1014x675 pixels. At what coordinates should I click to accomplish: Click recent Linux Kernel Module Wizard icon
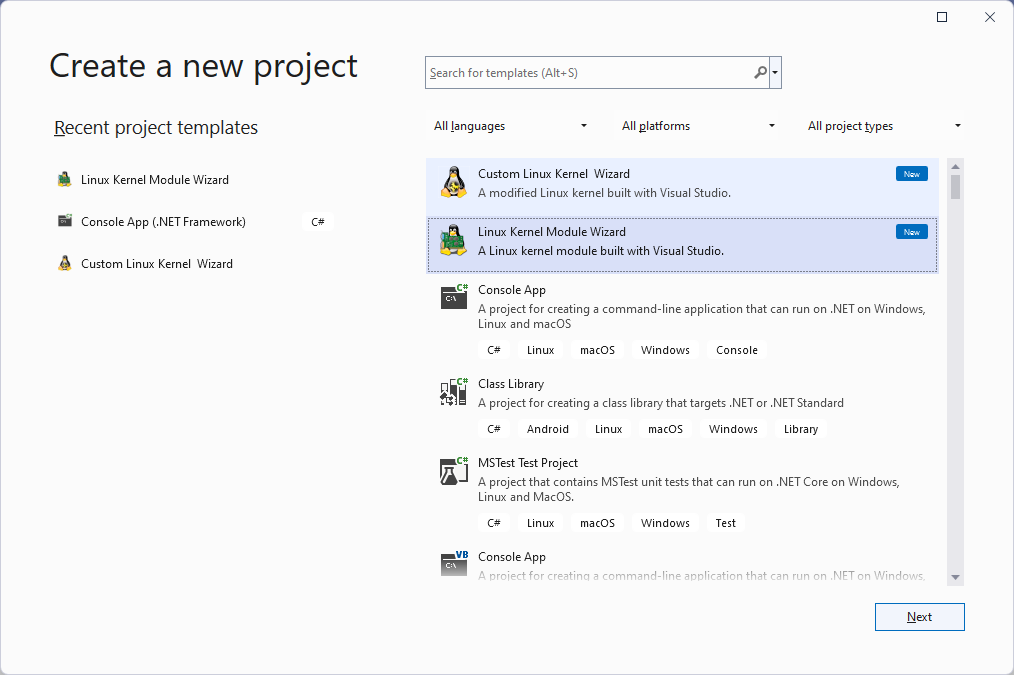pos(65,180)
